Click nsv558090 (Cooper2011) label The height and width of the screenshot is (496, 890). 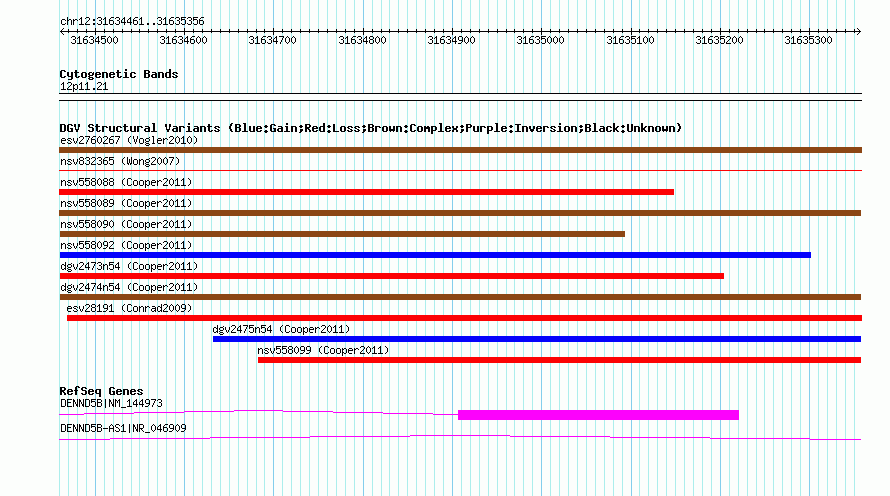pyautogui.click(x=126, y=224)
